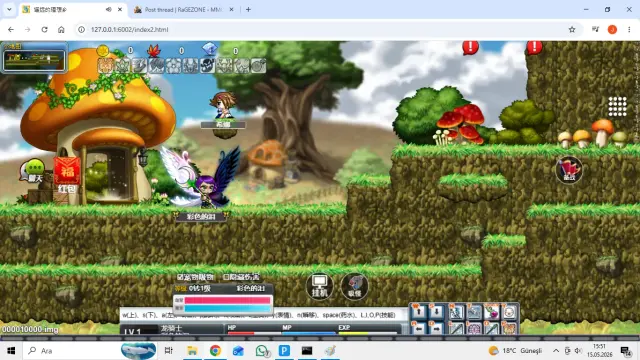The width and height of the screenshot is (640, 360).
Task: Click the down arrow movement key
Action: click(x=436, y=312)
